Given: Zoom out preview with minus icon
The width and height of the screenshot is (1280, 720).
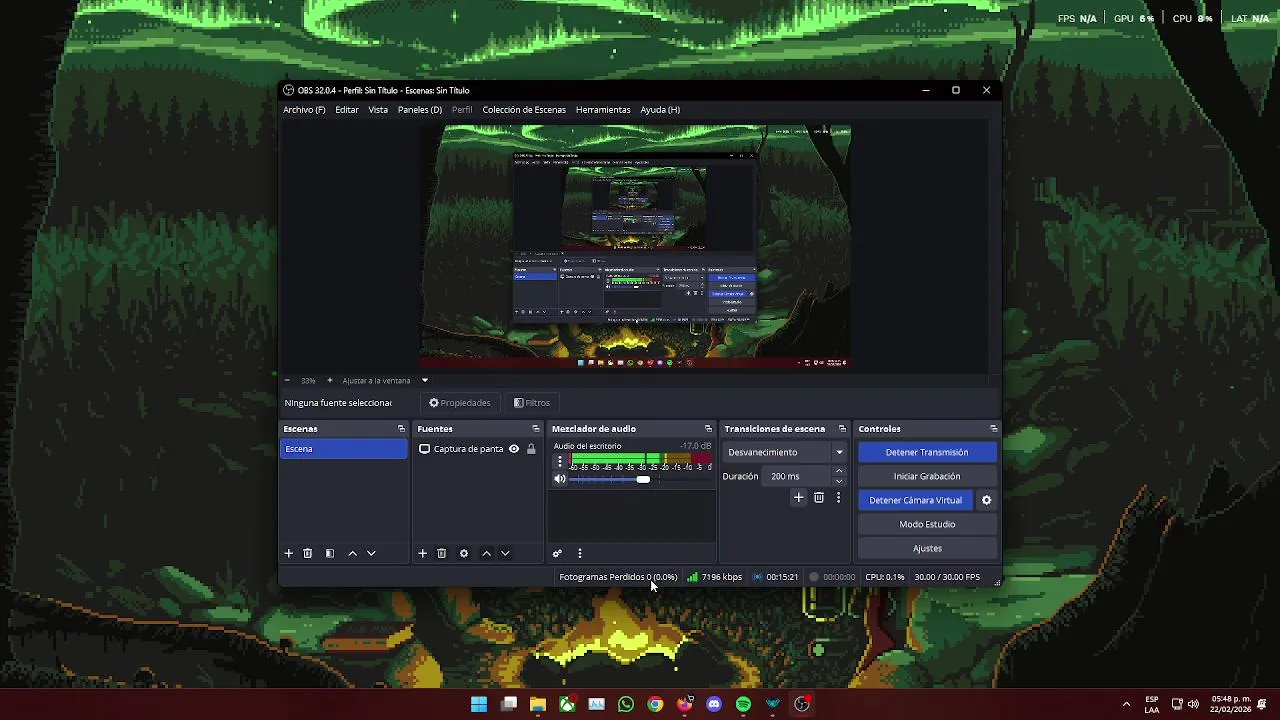Looking at the screenshot, I should tap(287, 380).
